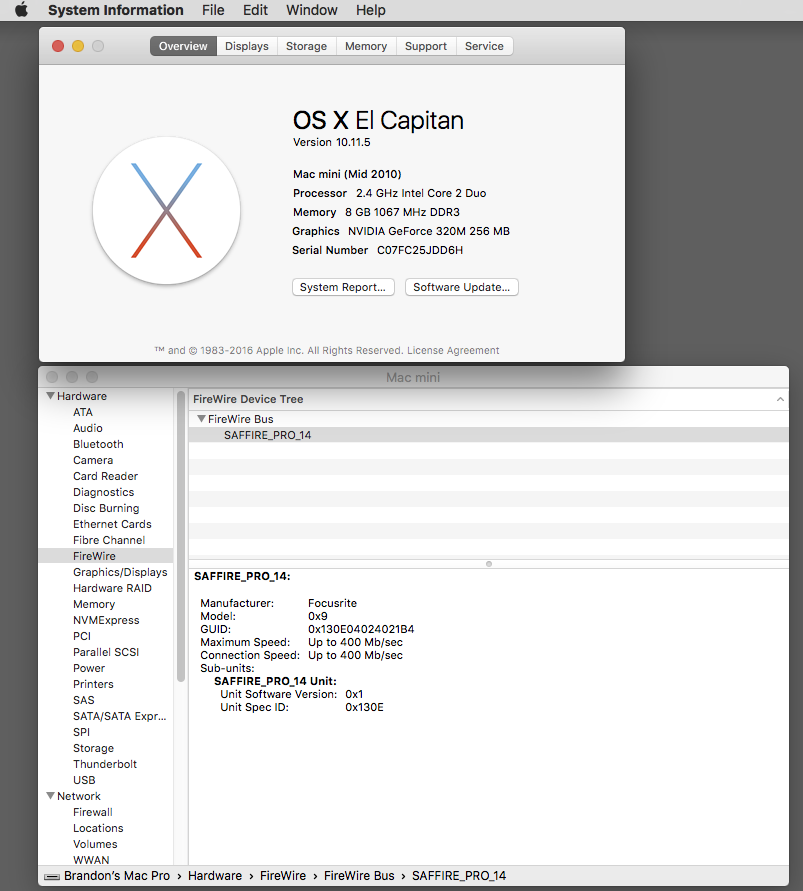Screen dimensions: 803x891
Task: Open the System Information menu
Action: pos(115,10)
